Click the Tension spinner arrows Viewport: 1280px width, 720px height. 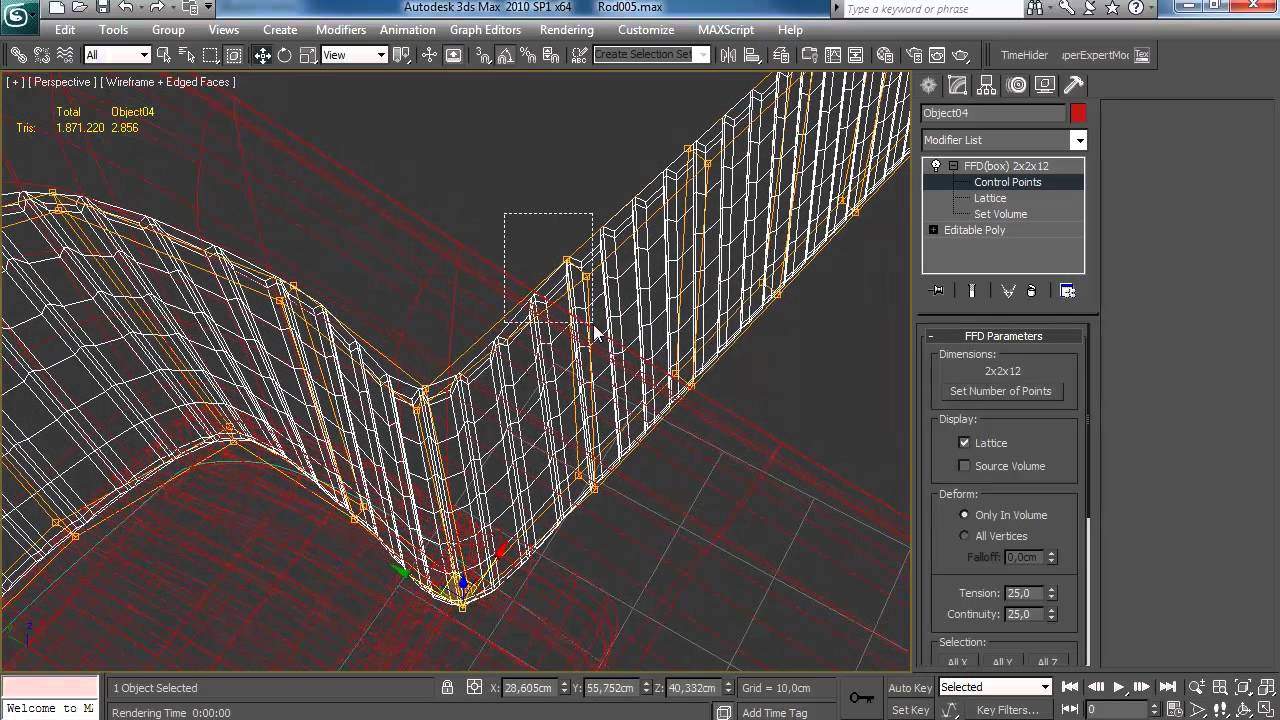click(1051, 593)
